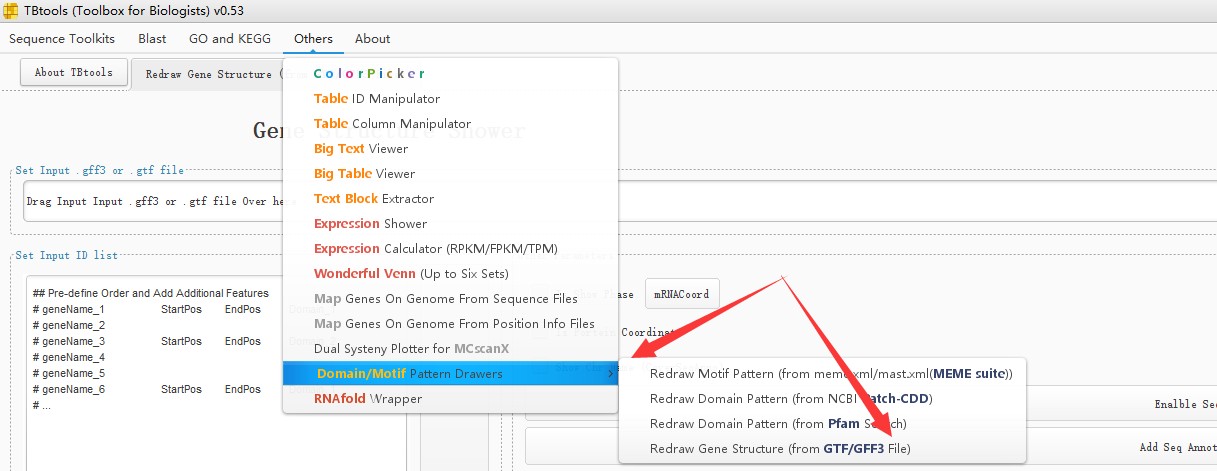Click the 'Set Input ID list' label
Image resolution: width=1217 pixels, height=471 pixels.
tap(67, 256)
